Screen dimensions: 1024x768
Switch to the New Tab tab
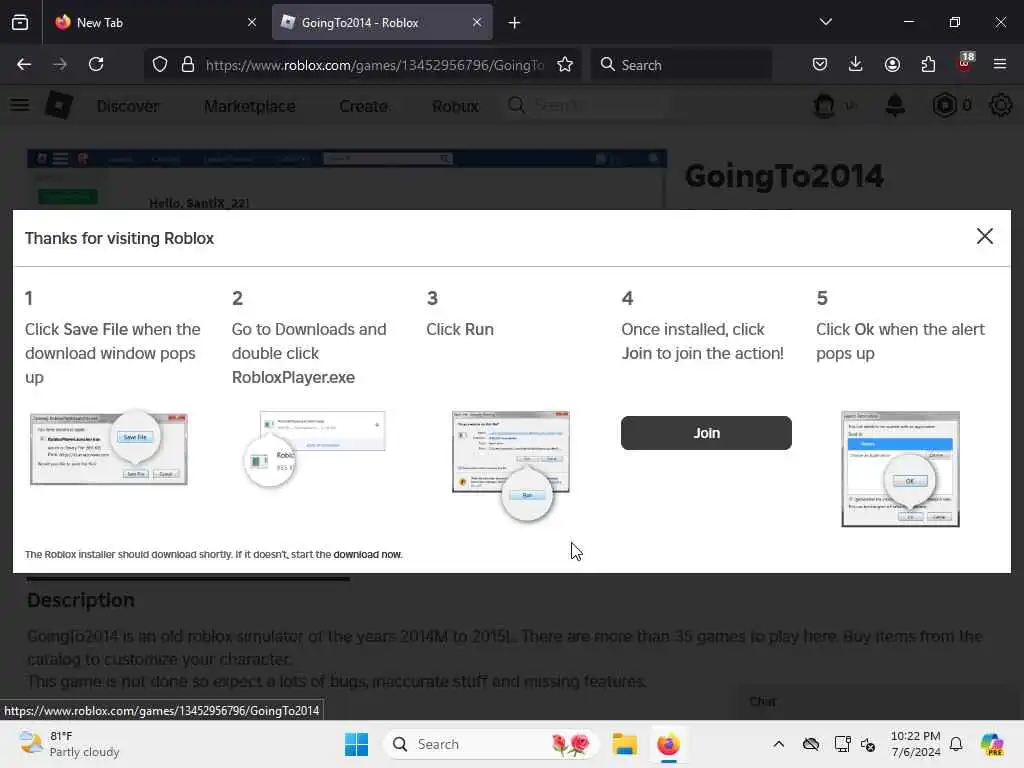click(155, 22)
